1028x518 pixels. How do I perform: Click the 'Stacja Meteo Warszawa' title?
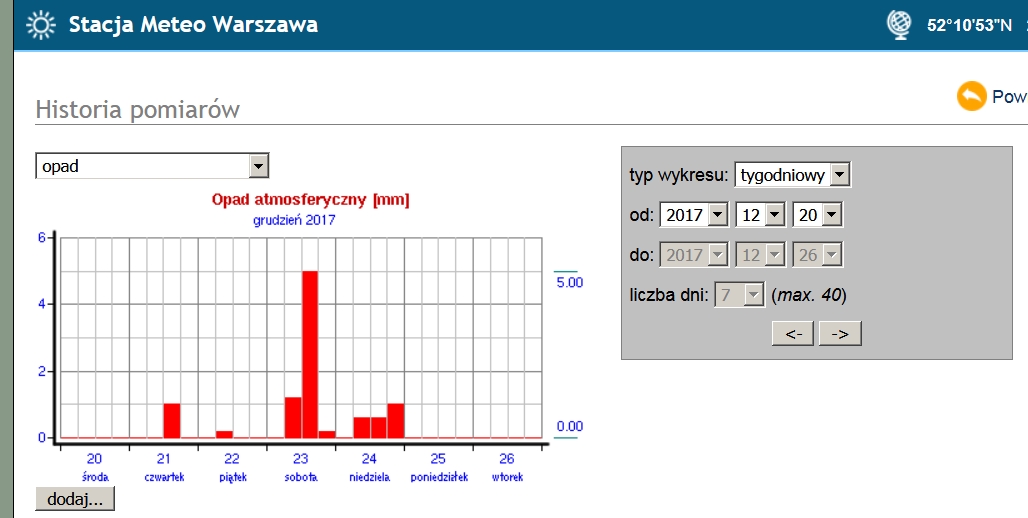pyautogui.click(x=193, y=25)
